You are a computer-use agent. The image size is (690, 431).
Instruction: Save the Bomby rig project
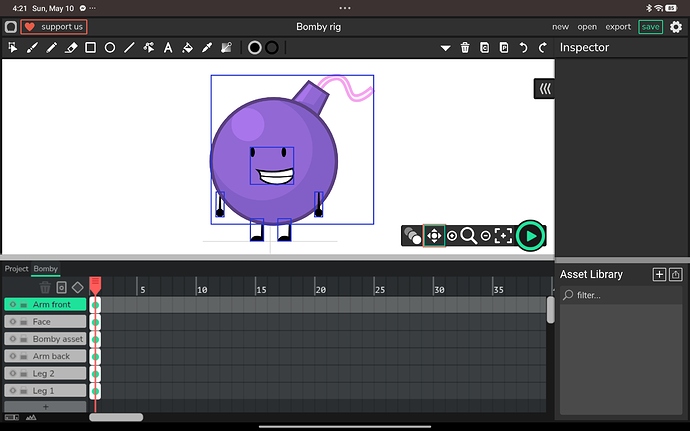tap(650, 27)
